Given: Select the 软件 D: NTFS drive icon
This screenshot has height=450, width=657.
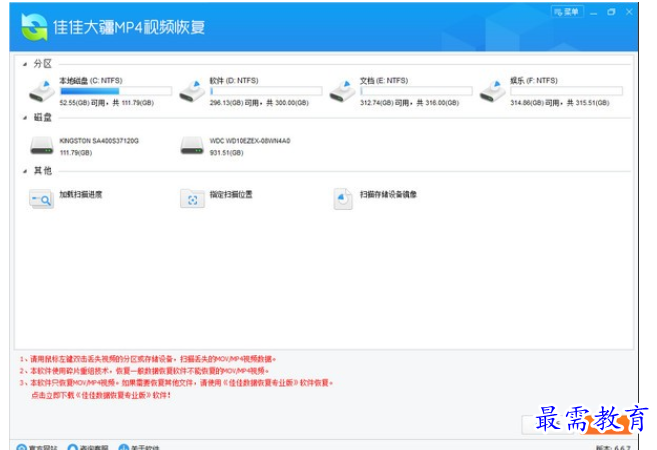Looking at the screenshot, I should [x=192, y=91].
